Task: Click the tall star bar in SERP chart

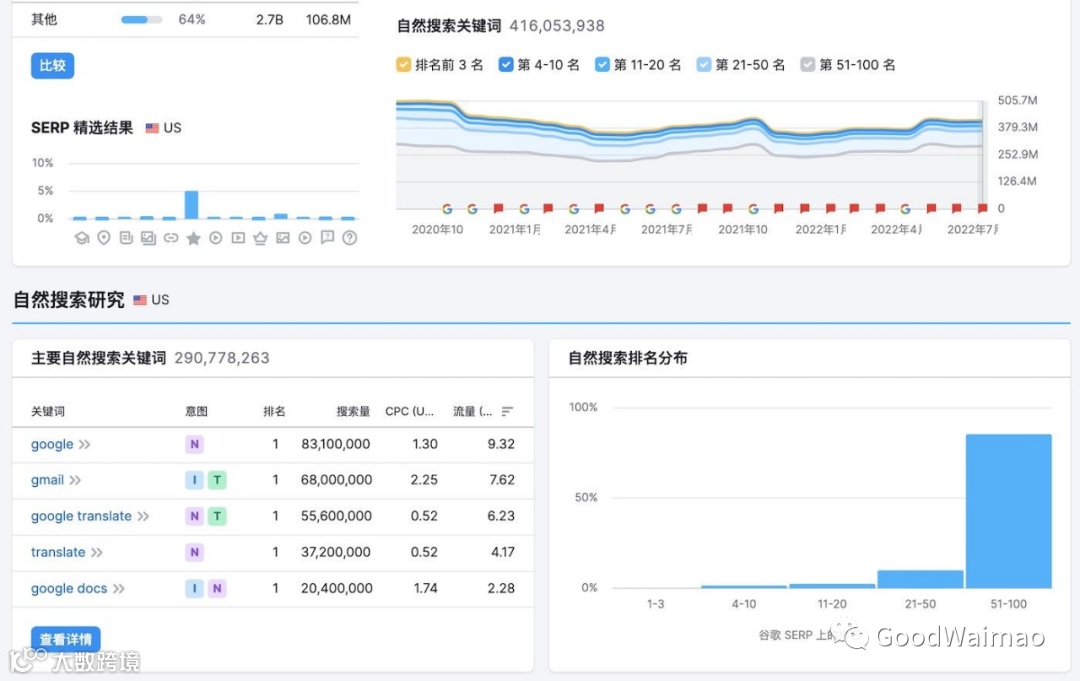Action: (191, 205)
